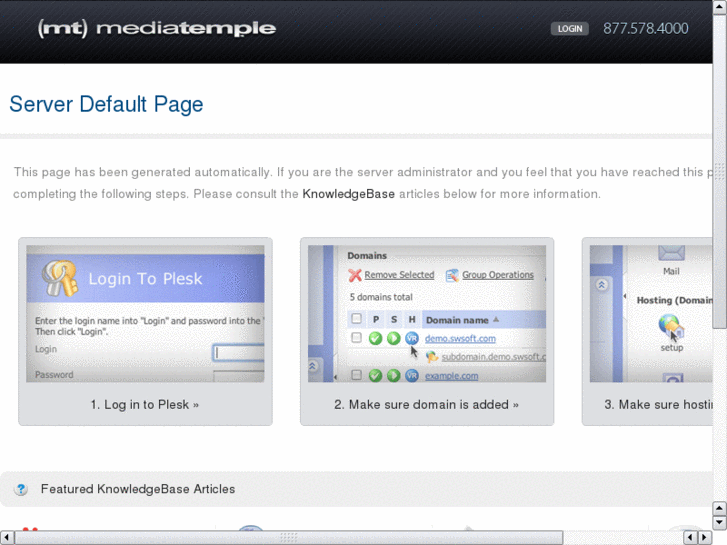
Task: Click the Mail envelope icon in thumbnail
Action: 671,253
